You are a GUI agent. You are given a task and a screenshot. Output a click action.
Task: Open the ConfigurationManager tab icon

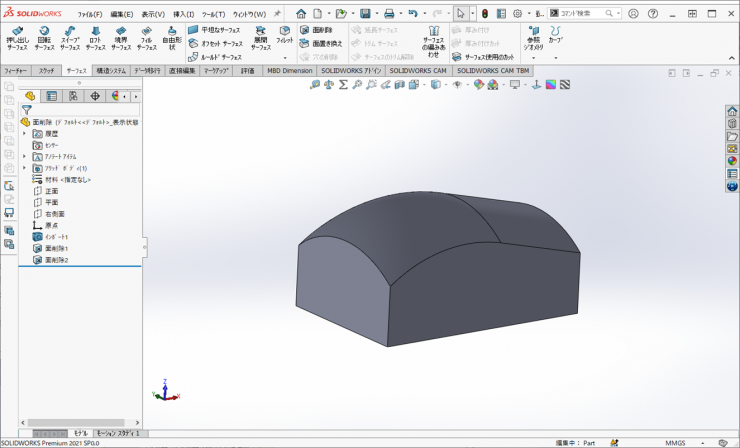(x=73, y=96)
